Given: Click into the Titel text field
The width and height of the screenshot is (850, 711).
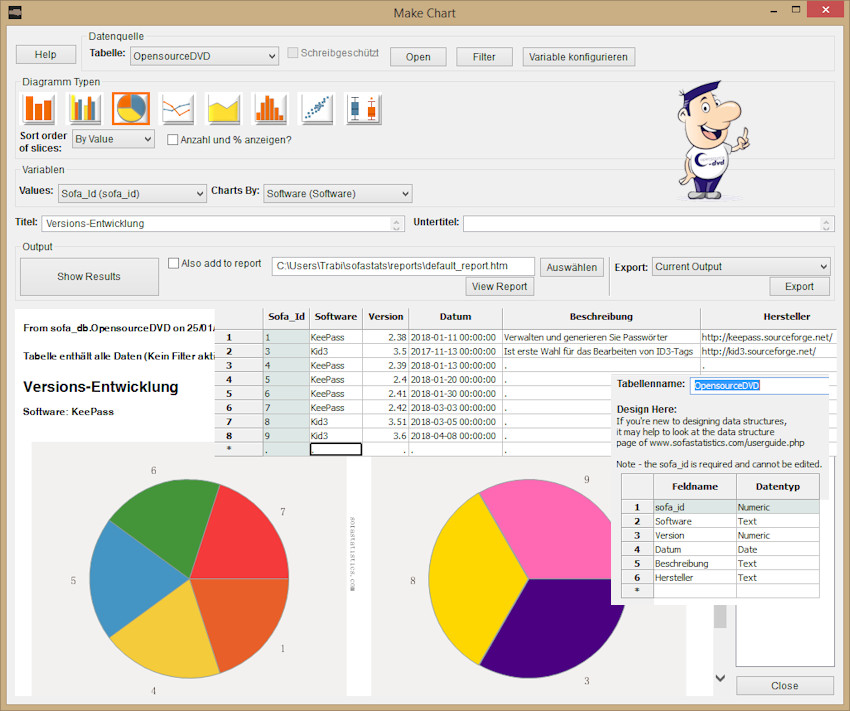Looking at the screenshot, I should (x=222, y=223).
